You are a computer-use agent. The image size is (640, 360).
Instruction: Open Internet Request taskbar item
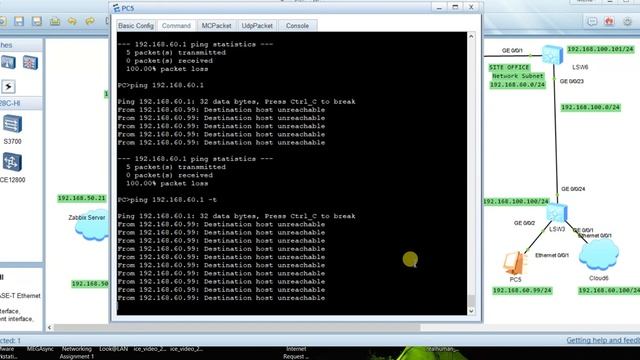(x=296, y=353)
